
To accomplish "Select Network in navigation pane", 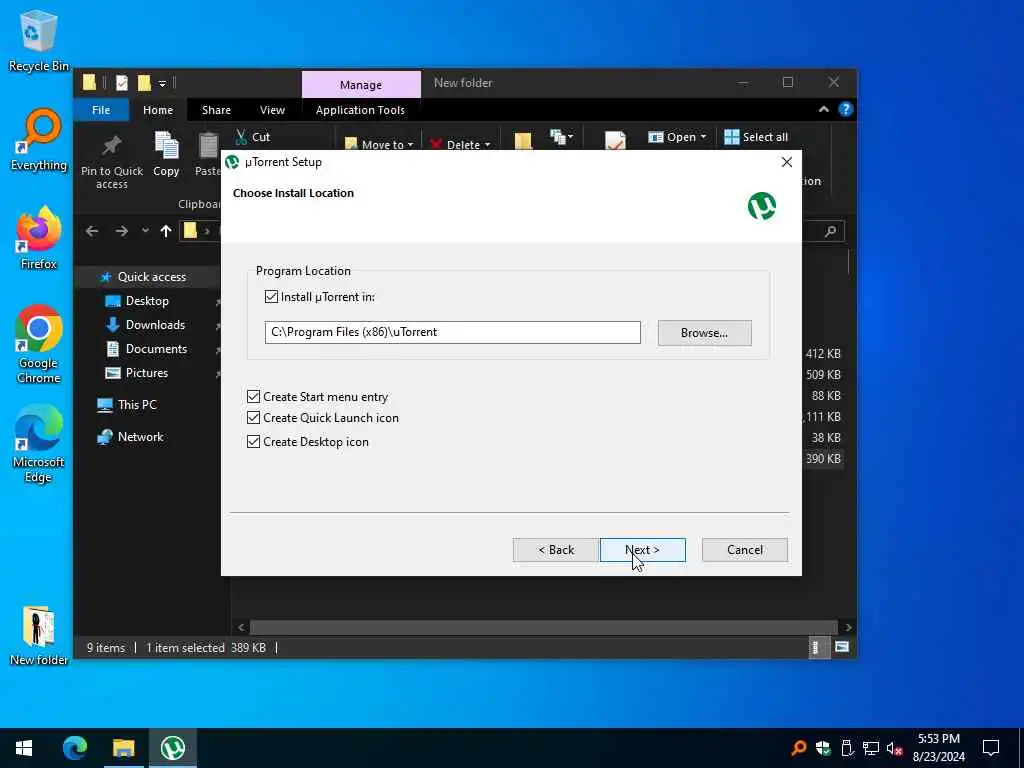I will pyautogui.click(x=140, y=437).
